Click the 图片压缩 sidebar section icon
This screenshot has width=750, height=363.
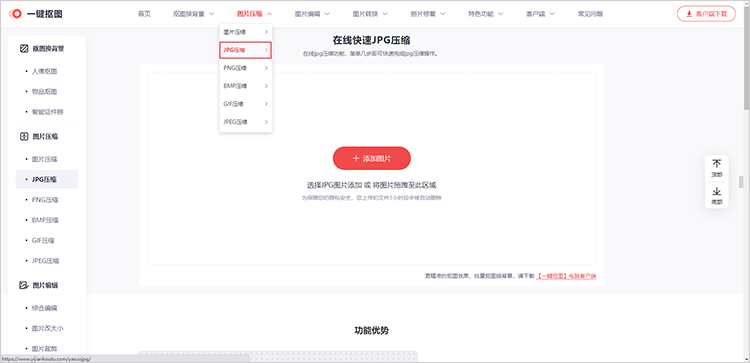[x=24, y=136]
